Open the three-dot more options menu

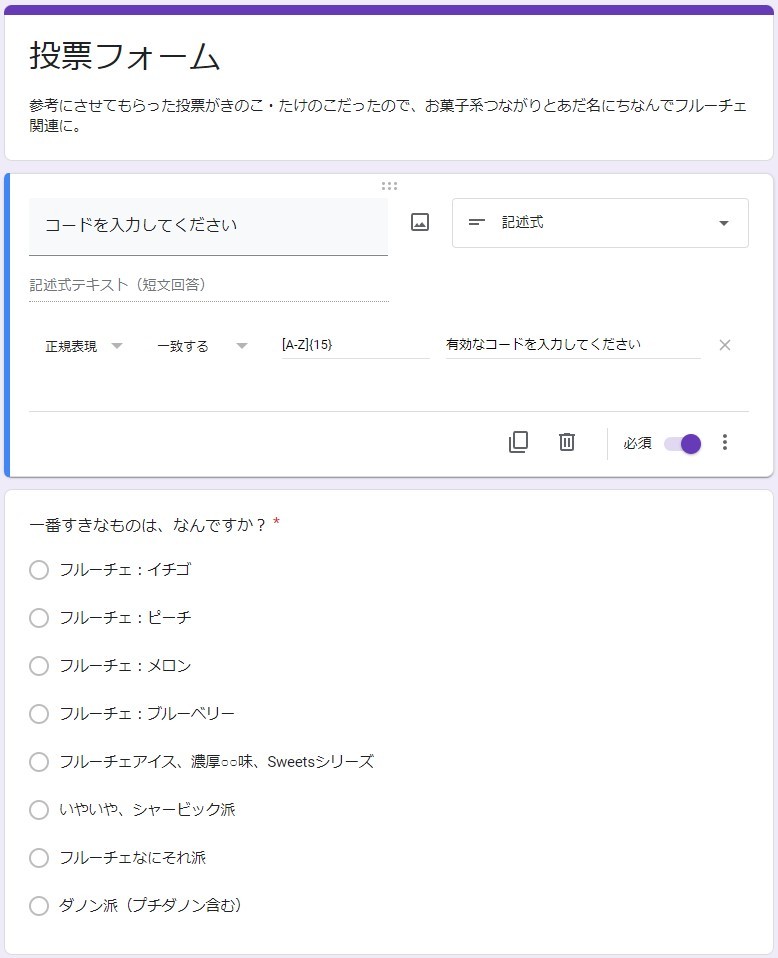click(725, 442)
